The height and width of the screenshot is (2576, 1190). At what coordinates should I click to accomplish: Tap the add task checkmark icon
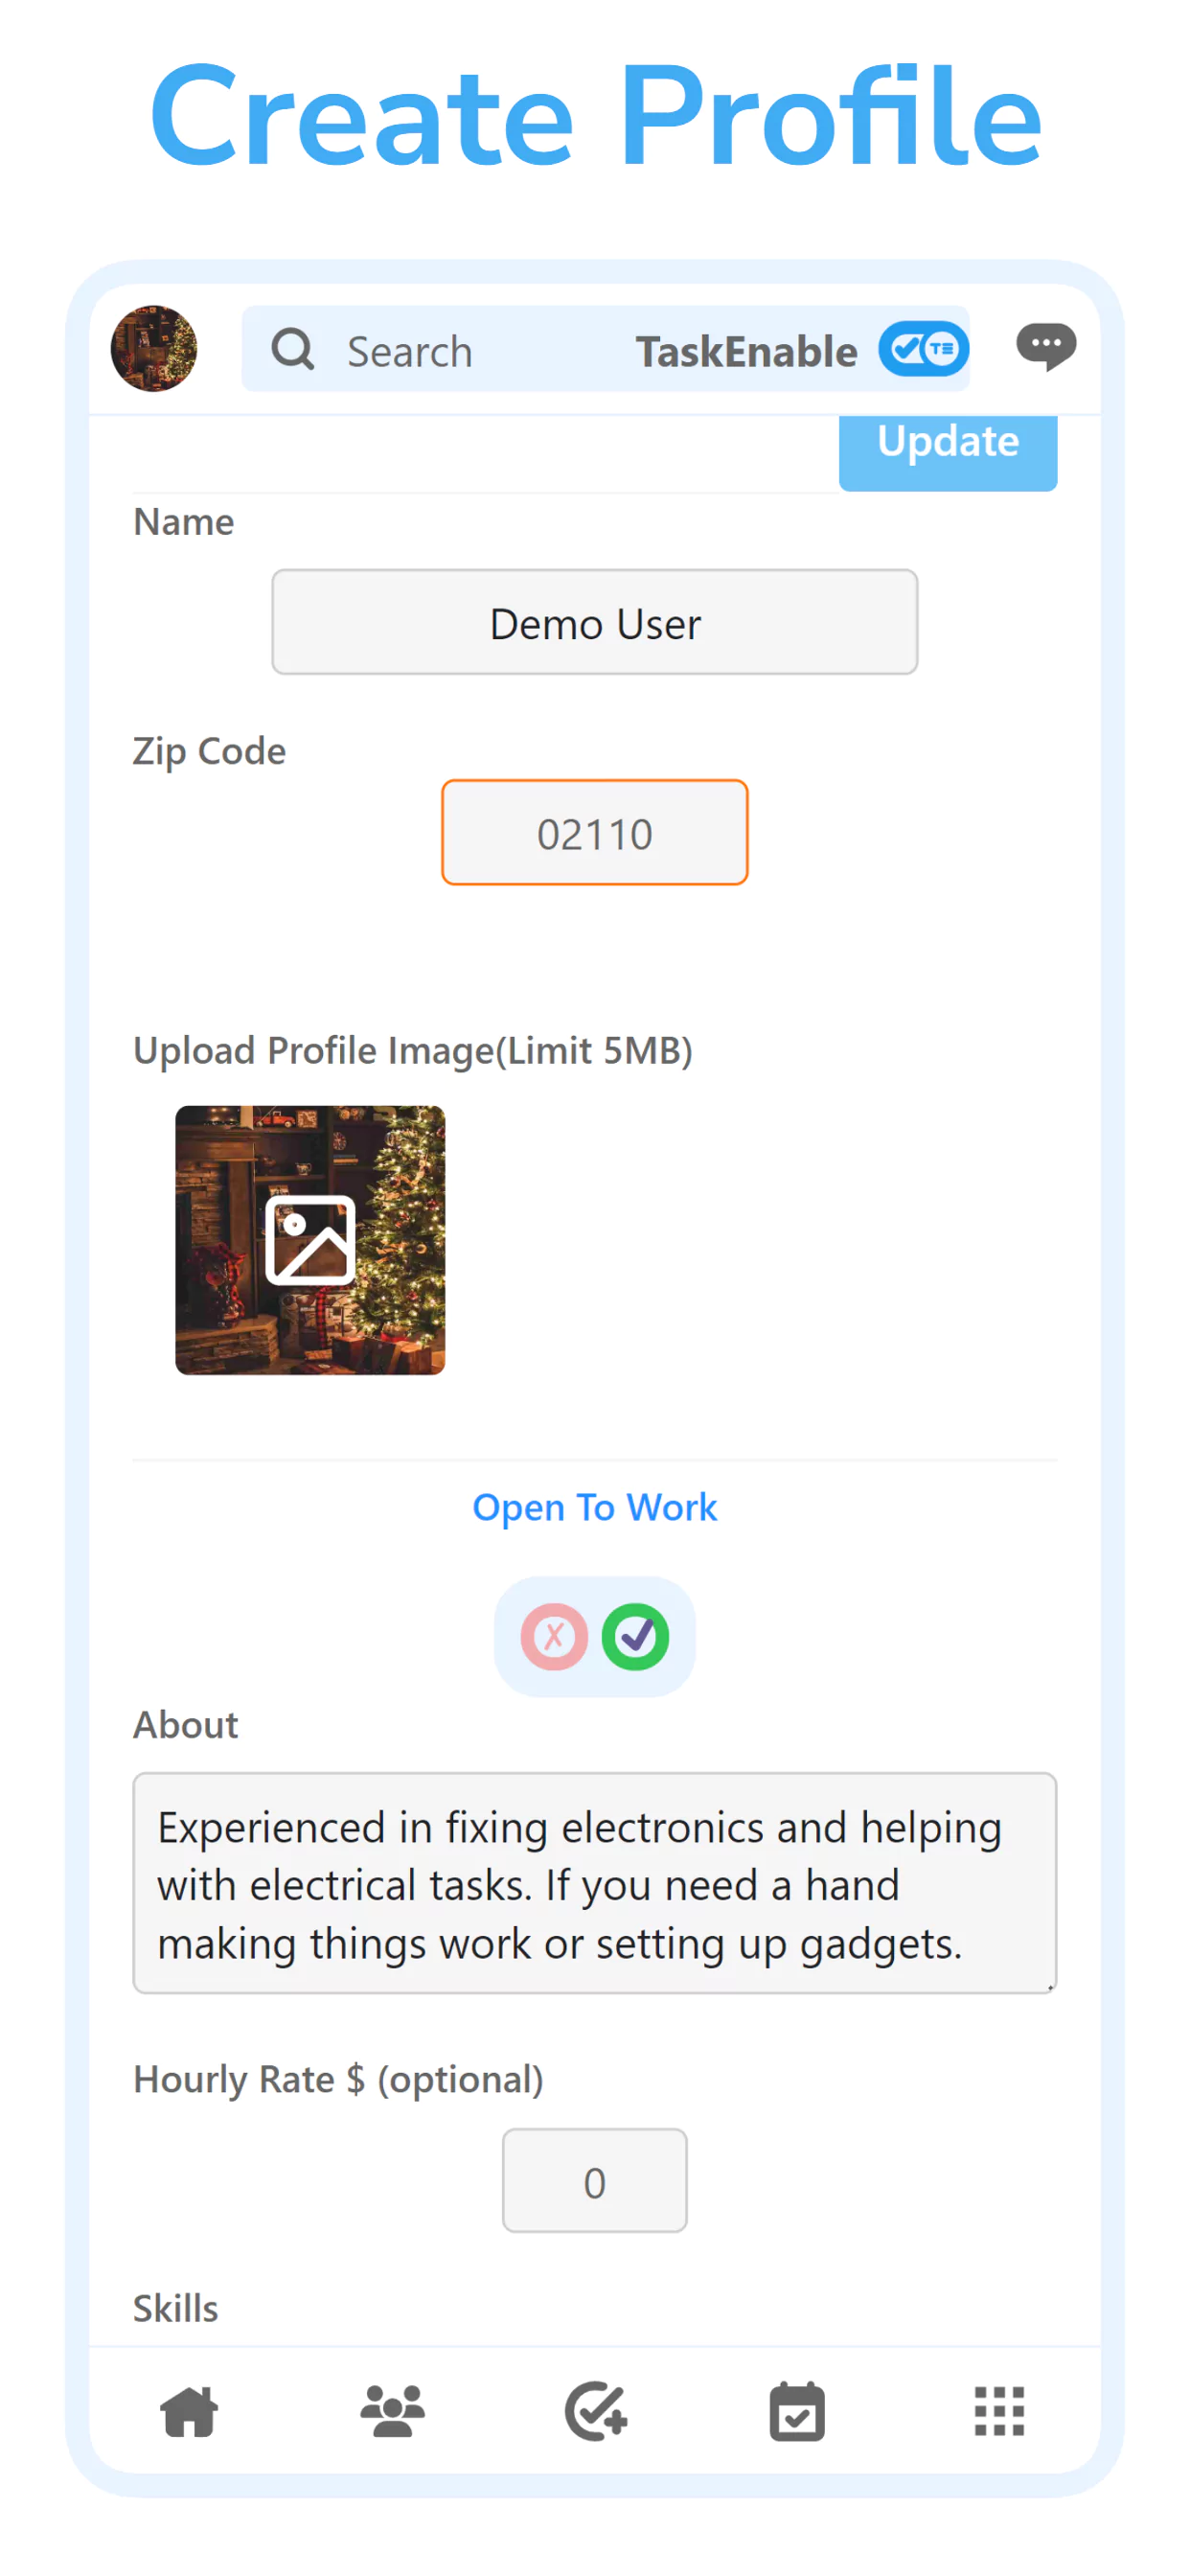(x=596, y=2411)
